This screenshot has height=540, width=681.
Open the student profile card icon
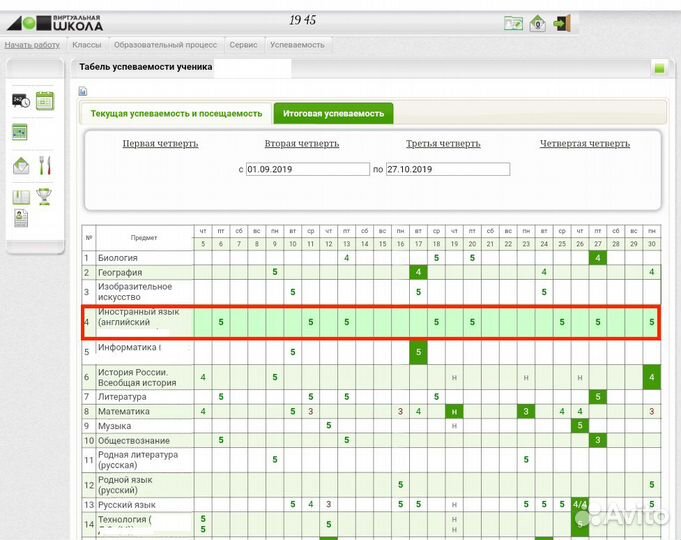(x=20, y=218)
